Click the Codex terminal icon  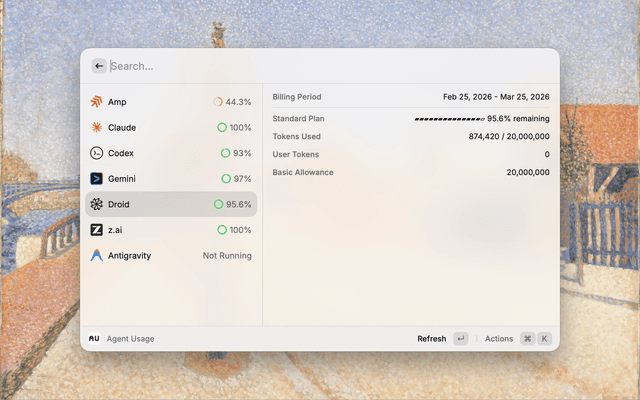[96, 153]
